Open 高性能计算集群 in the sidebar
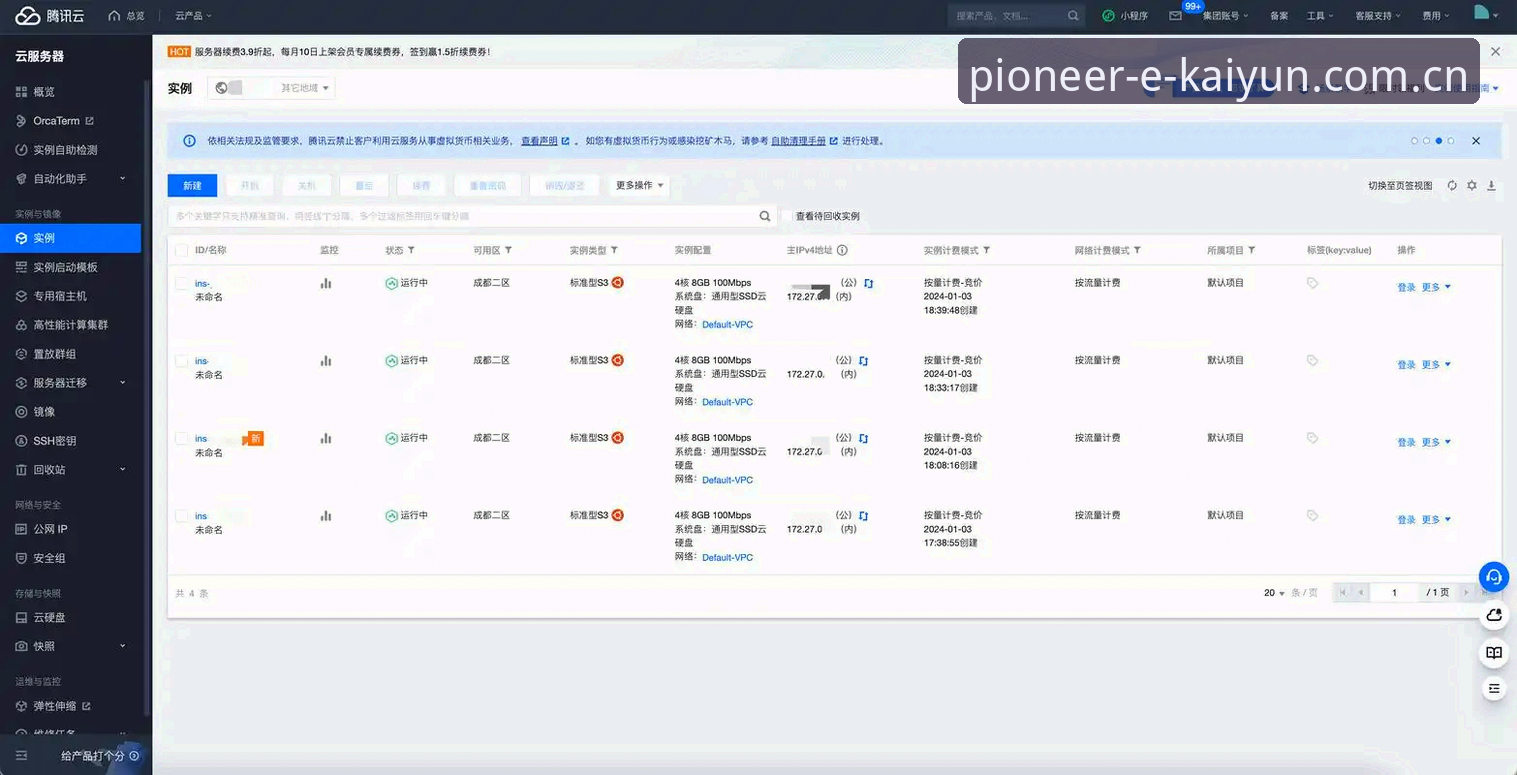The height and width of the screenshot is (775, 1517). pyautogui.click(x=70, y=325)
